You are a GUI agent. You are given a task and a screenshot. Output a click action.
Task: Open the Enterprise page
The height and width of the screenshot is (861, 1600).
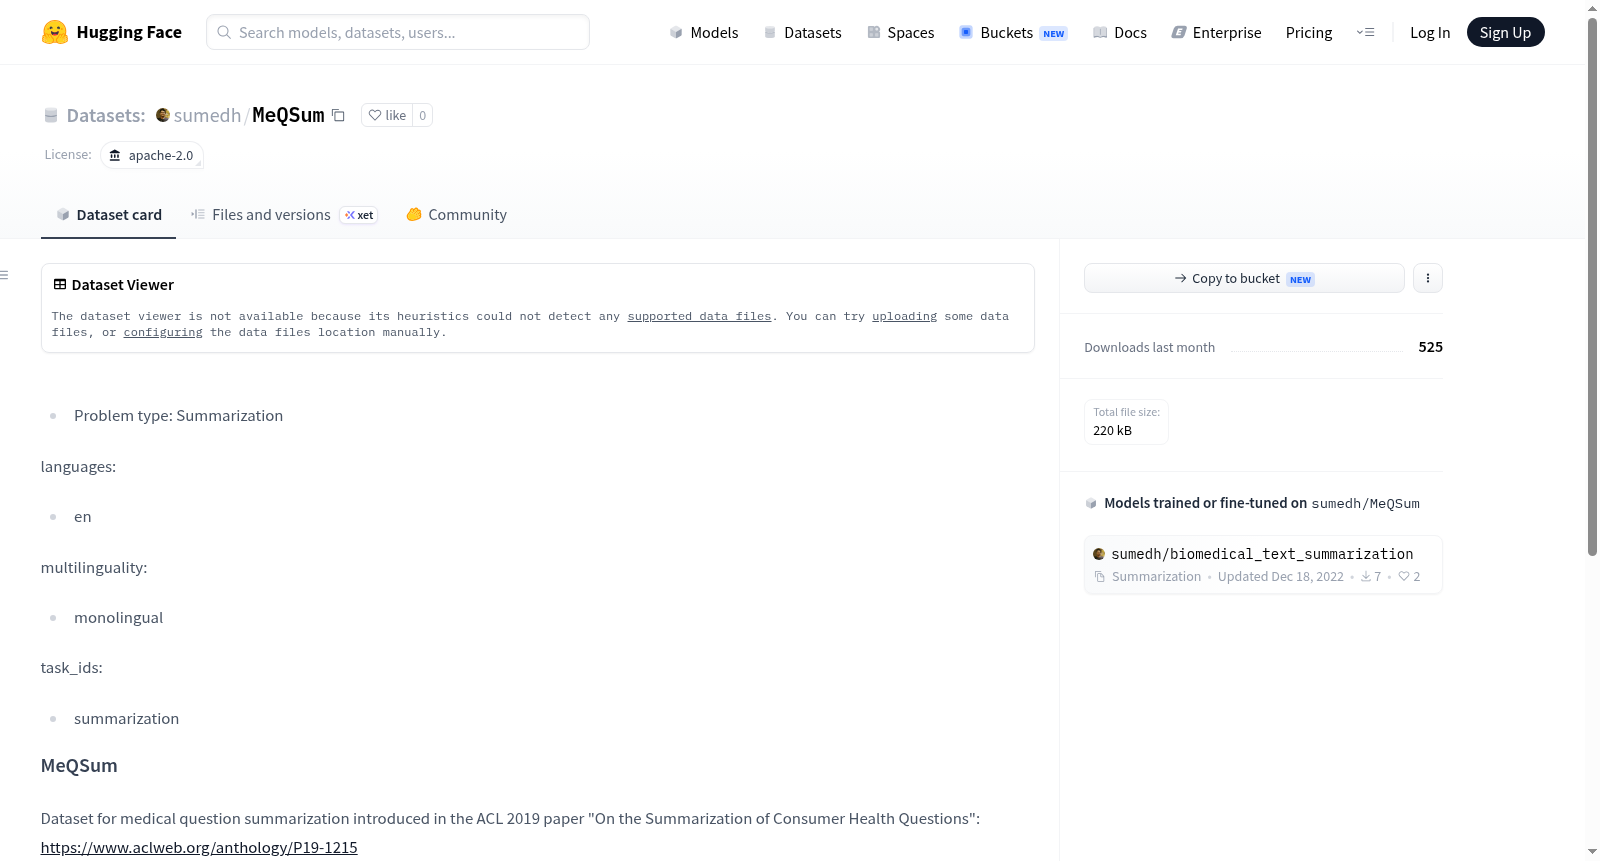[1216, 32]
